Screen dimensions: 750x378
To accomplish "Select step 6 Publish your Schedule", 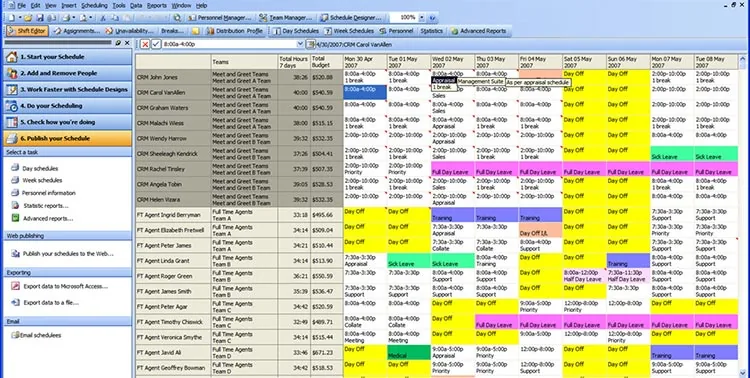I will click(x=67, y=138).
